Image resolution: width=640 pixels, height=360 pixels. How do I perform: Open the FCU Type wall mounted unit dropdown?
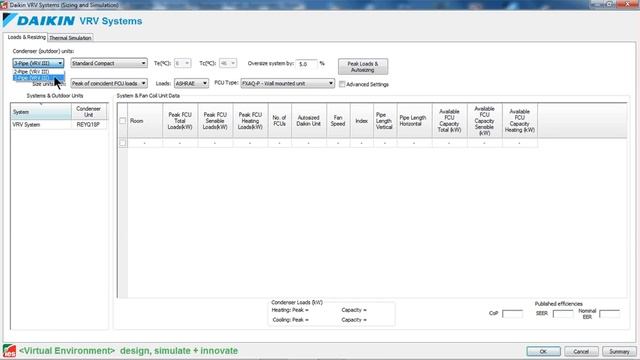(x=288, y=83)
